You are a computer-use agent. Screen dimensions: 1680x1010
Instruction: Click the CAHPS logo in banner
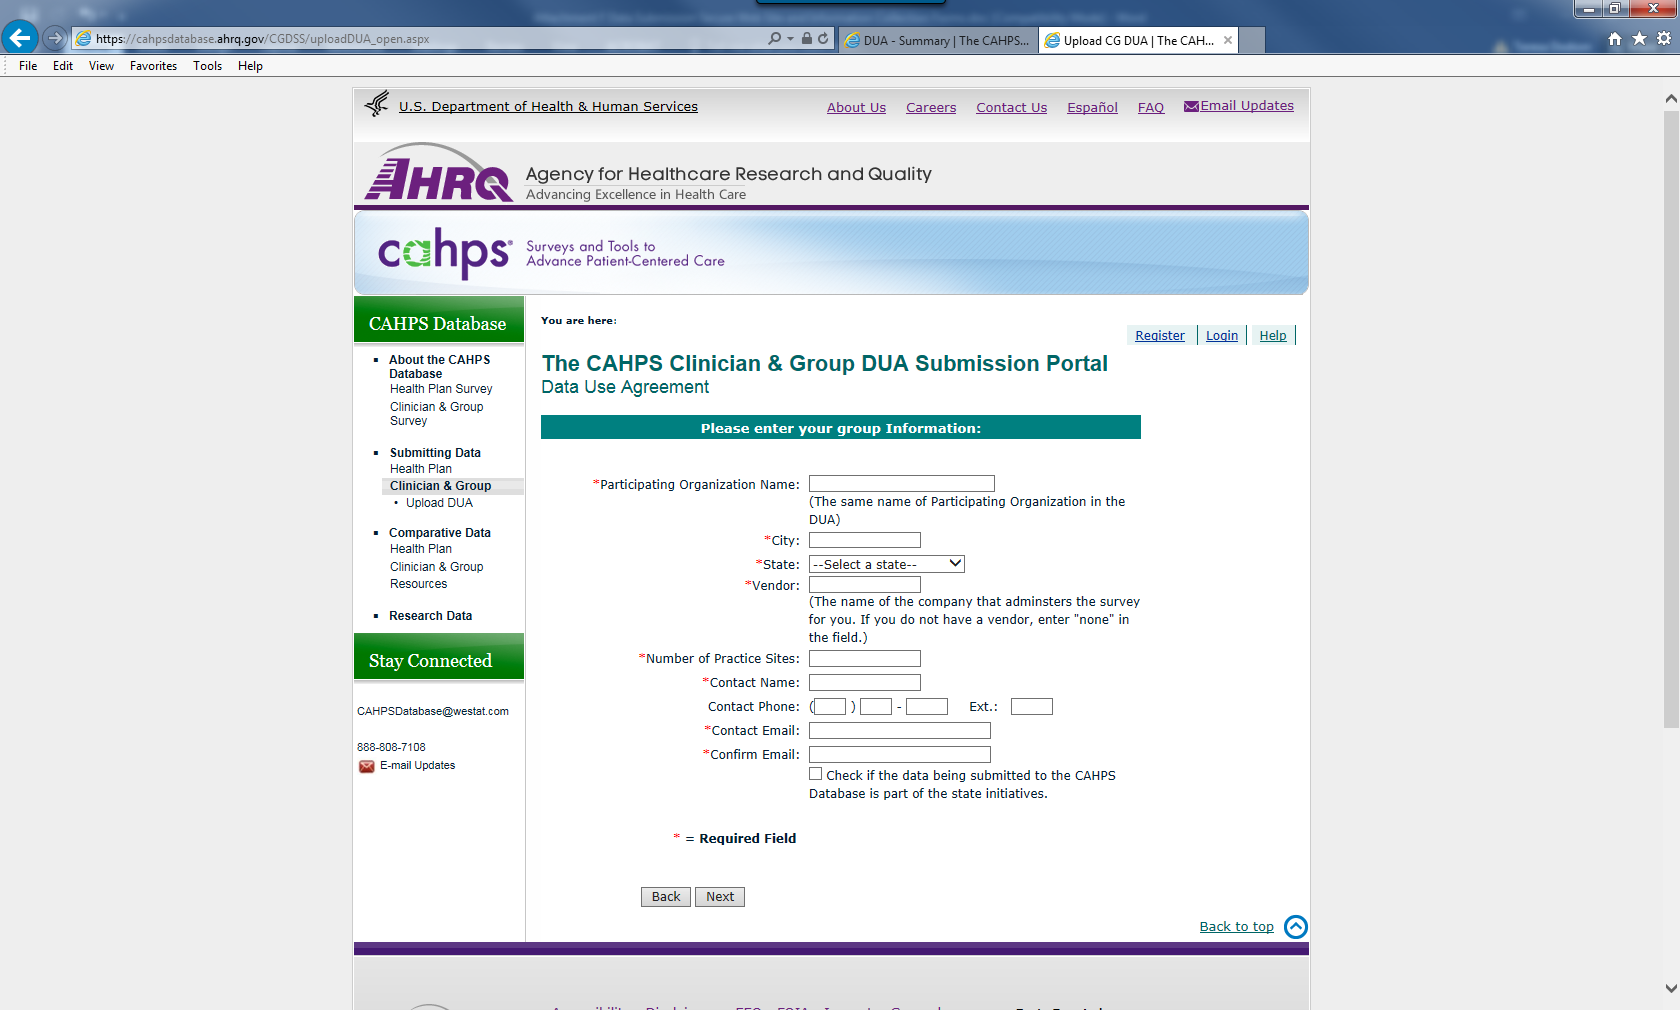click(444, 253)
